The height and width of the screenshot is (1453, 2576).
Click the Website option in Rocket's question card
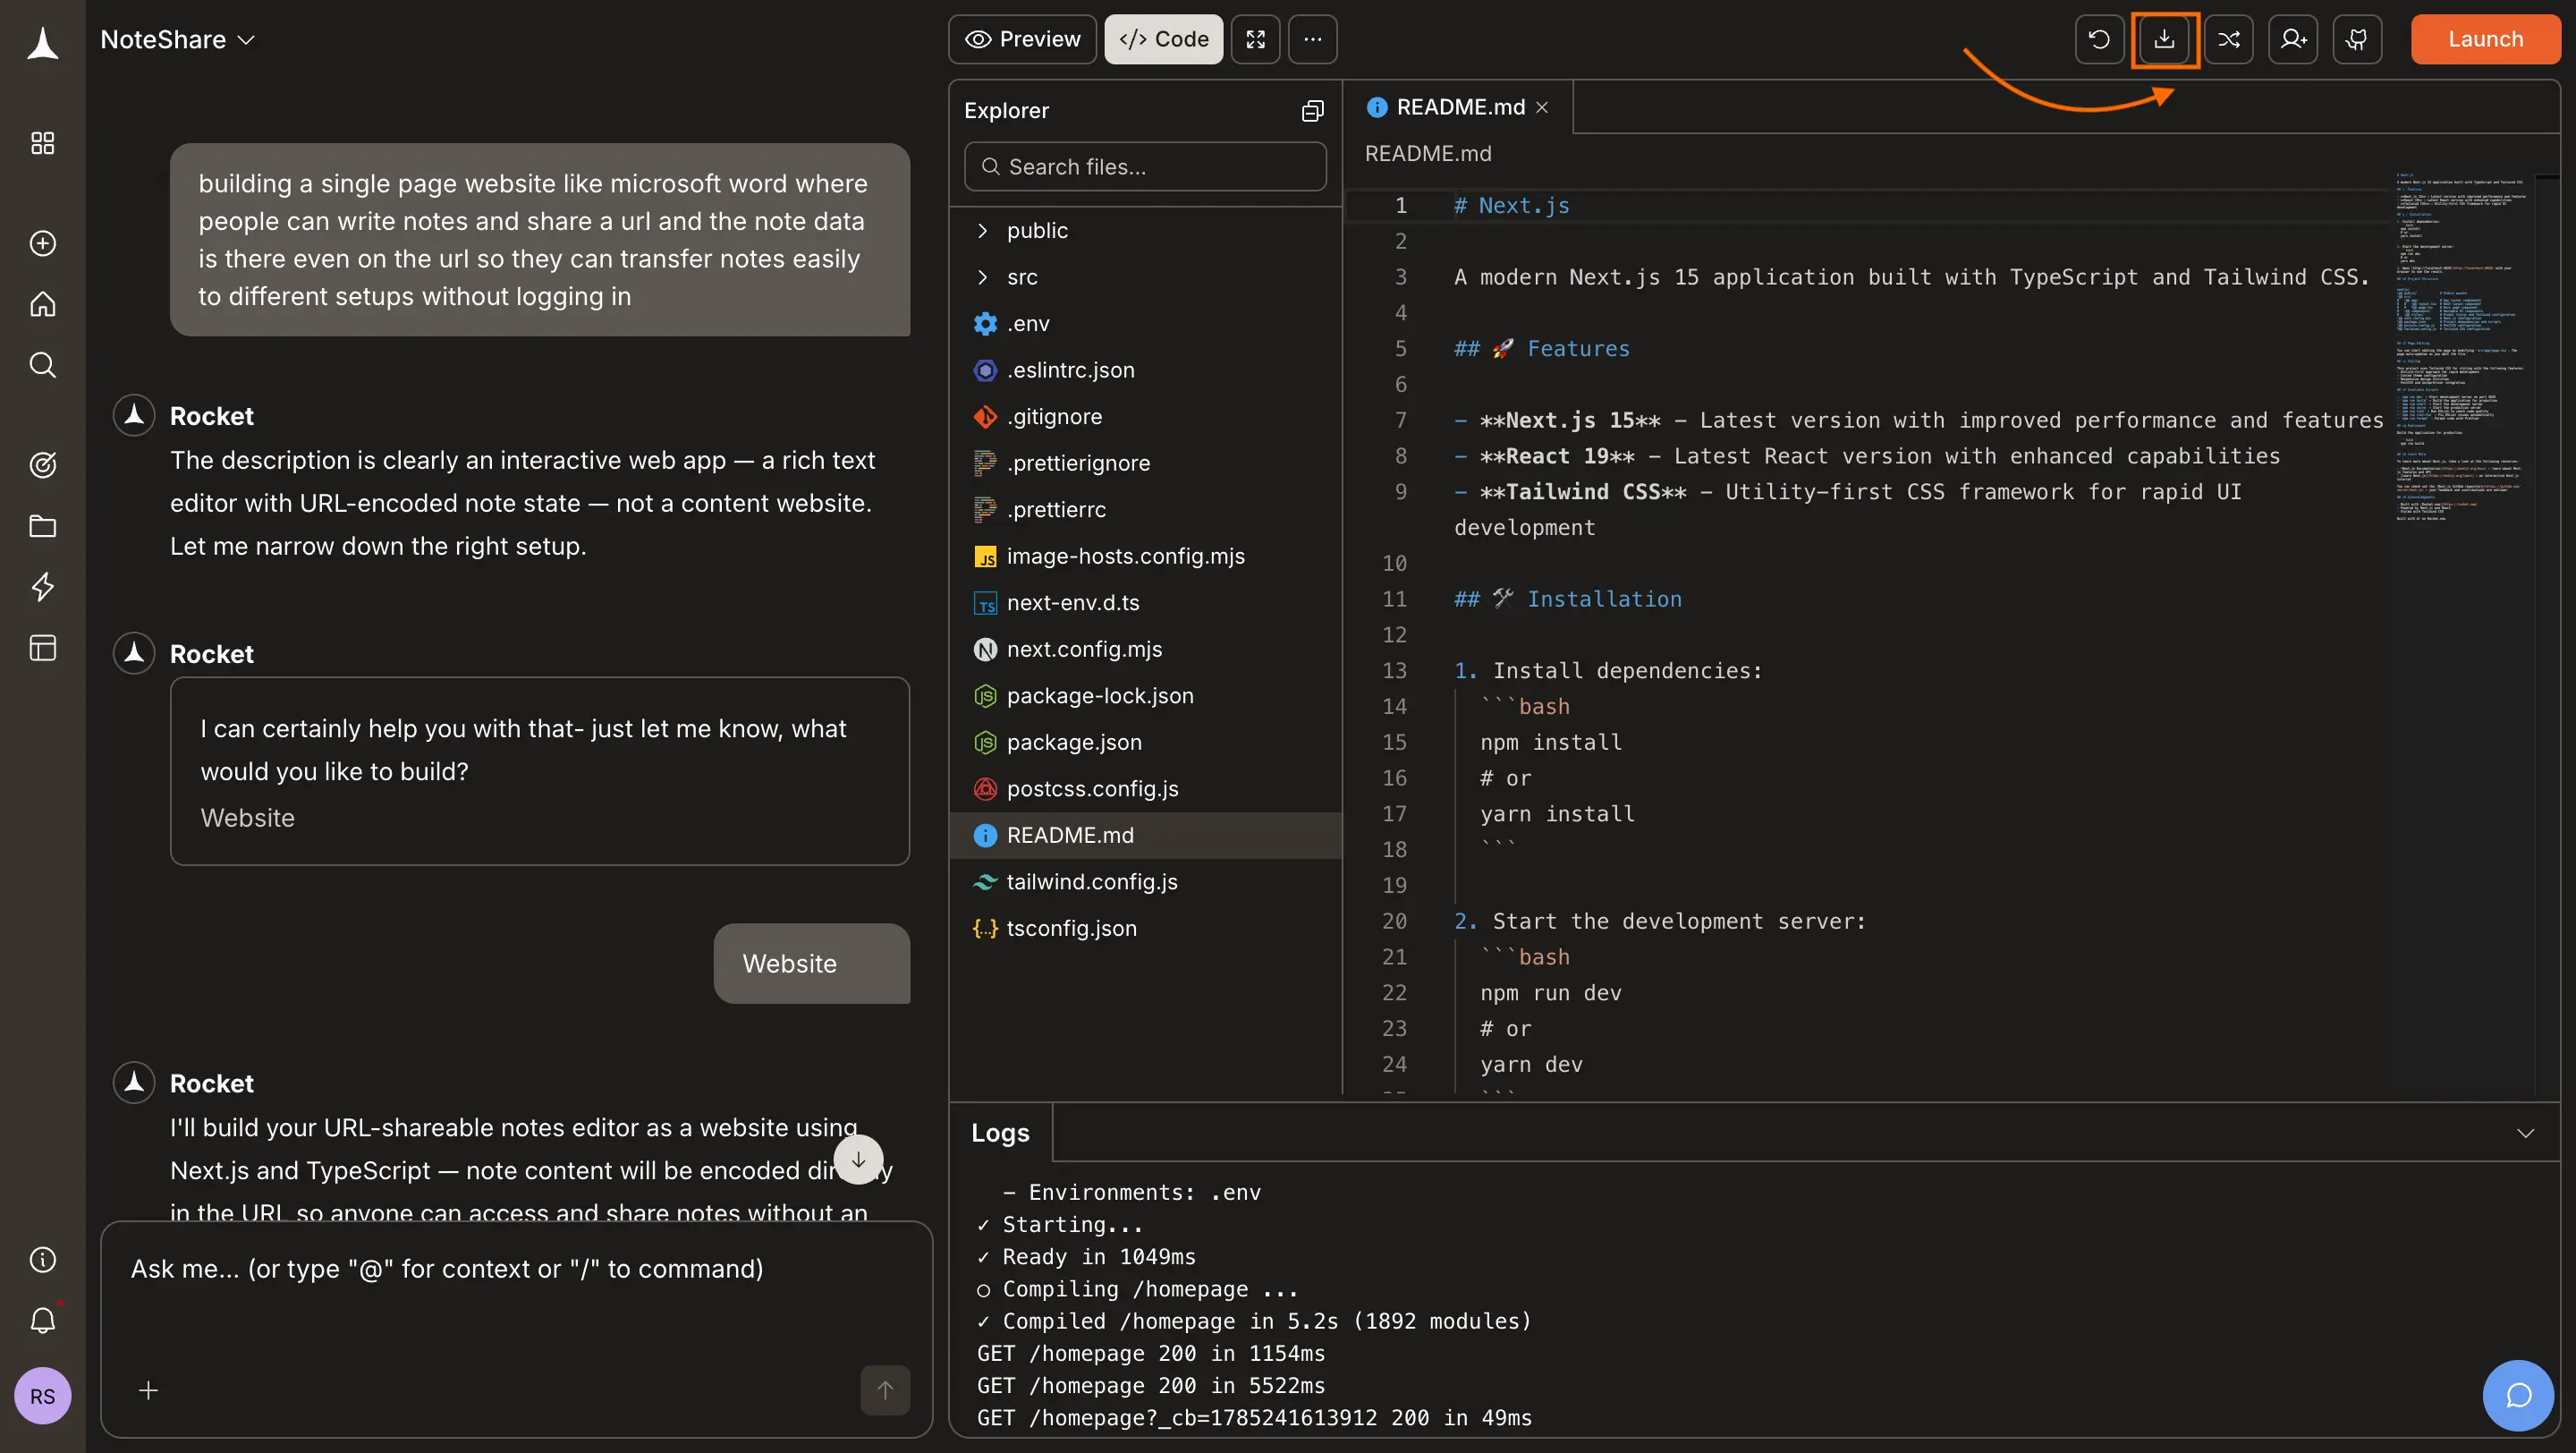click(x=247, y=818)
